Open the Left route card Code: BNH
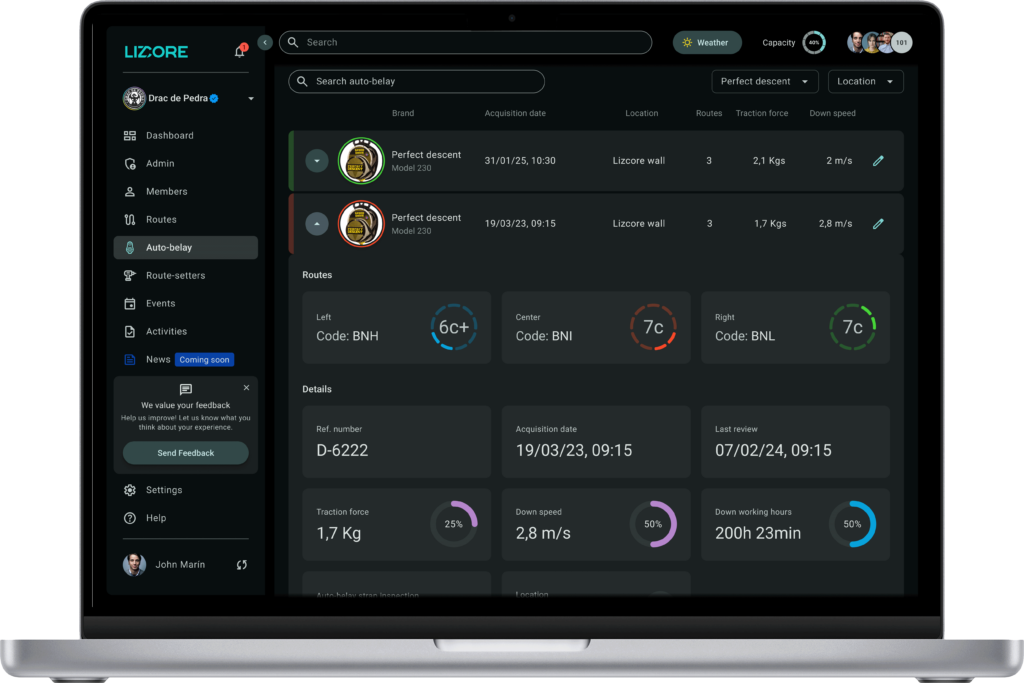Image resolution: width=1024 pixels, height=683 pixels. click(x=396, y=328)
